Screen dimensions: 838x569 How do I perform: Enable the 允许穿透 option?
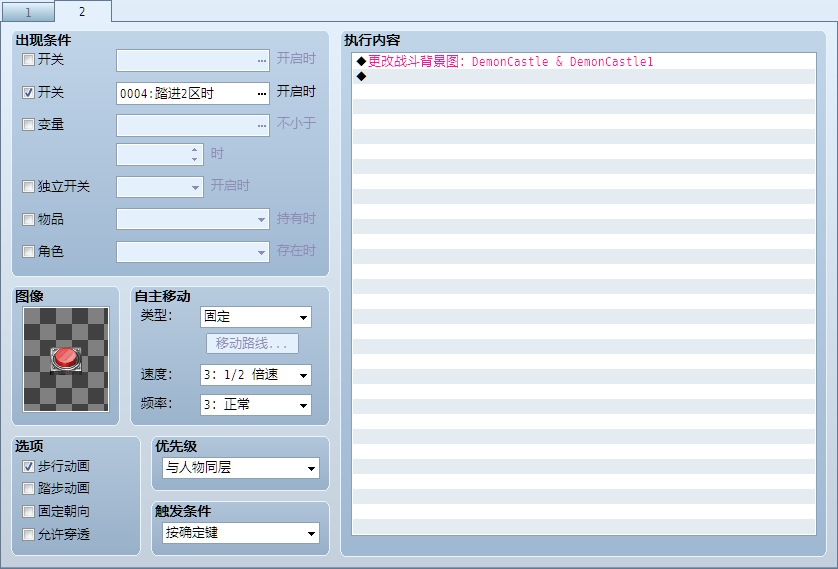click(x=28, y=534)
